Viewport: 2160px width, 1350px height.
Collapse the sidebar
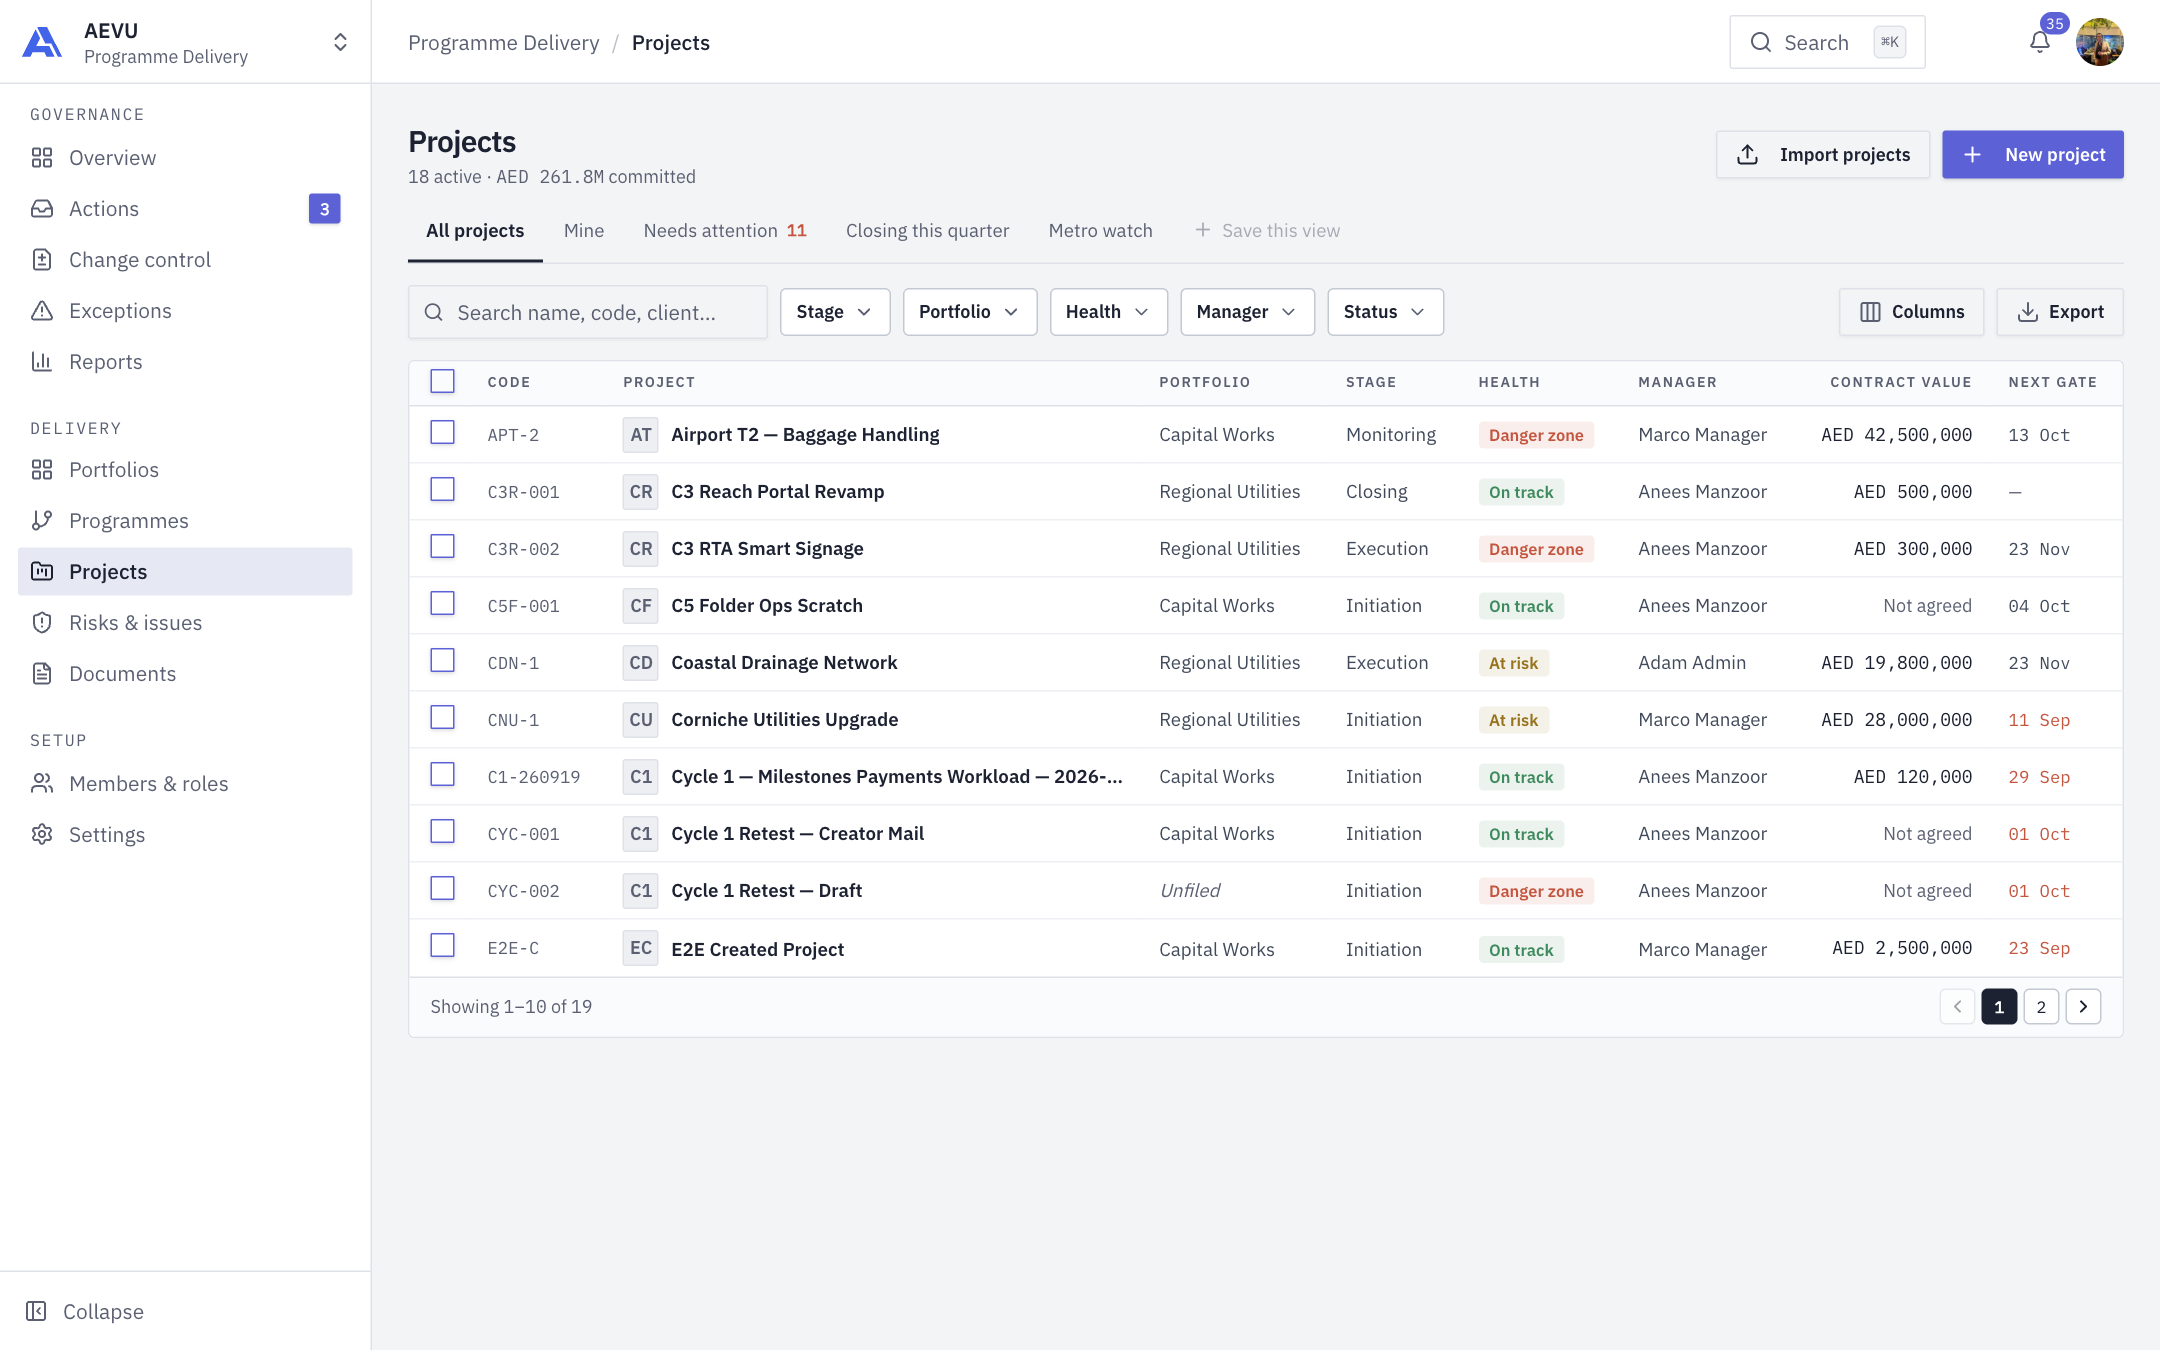pos(85,1311)
